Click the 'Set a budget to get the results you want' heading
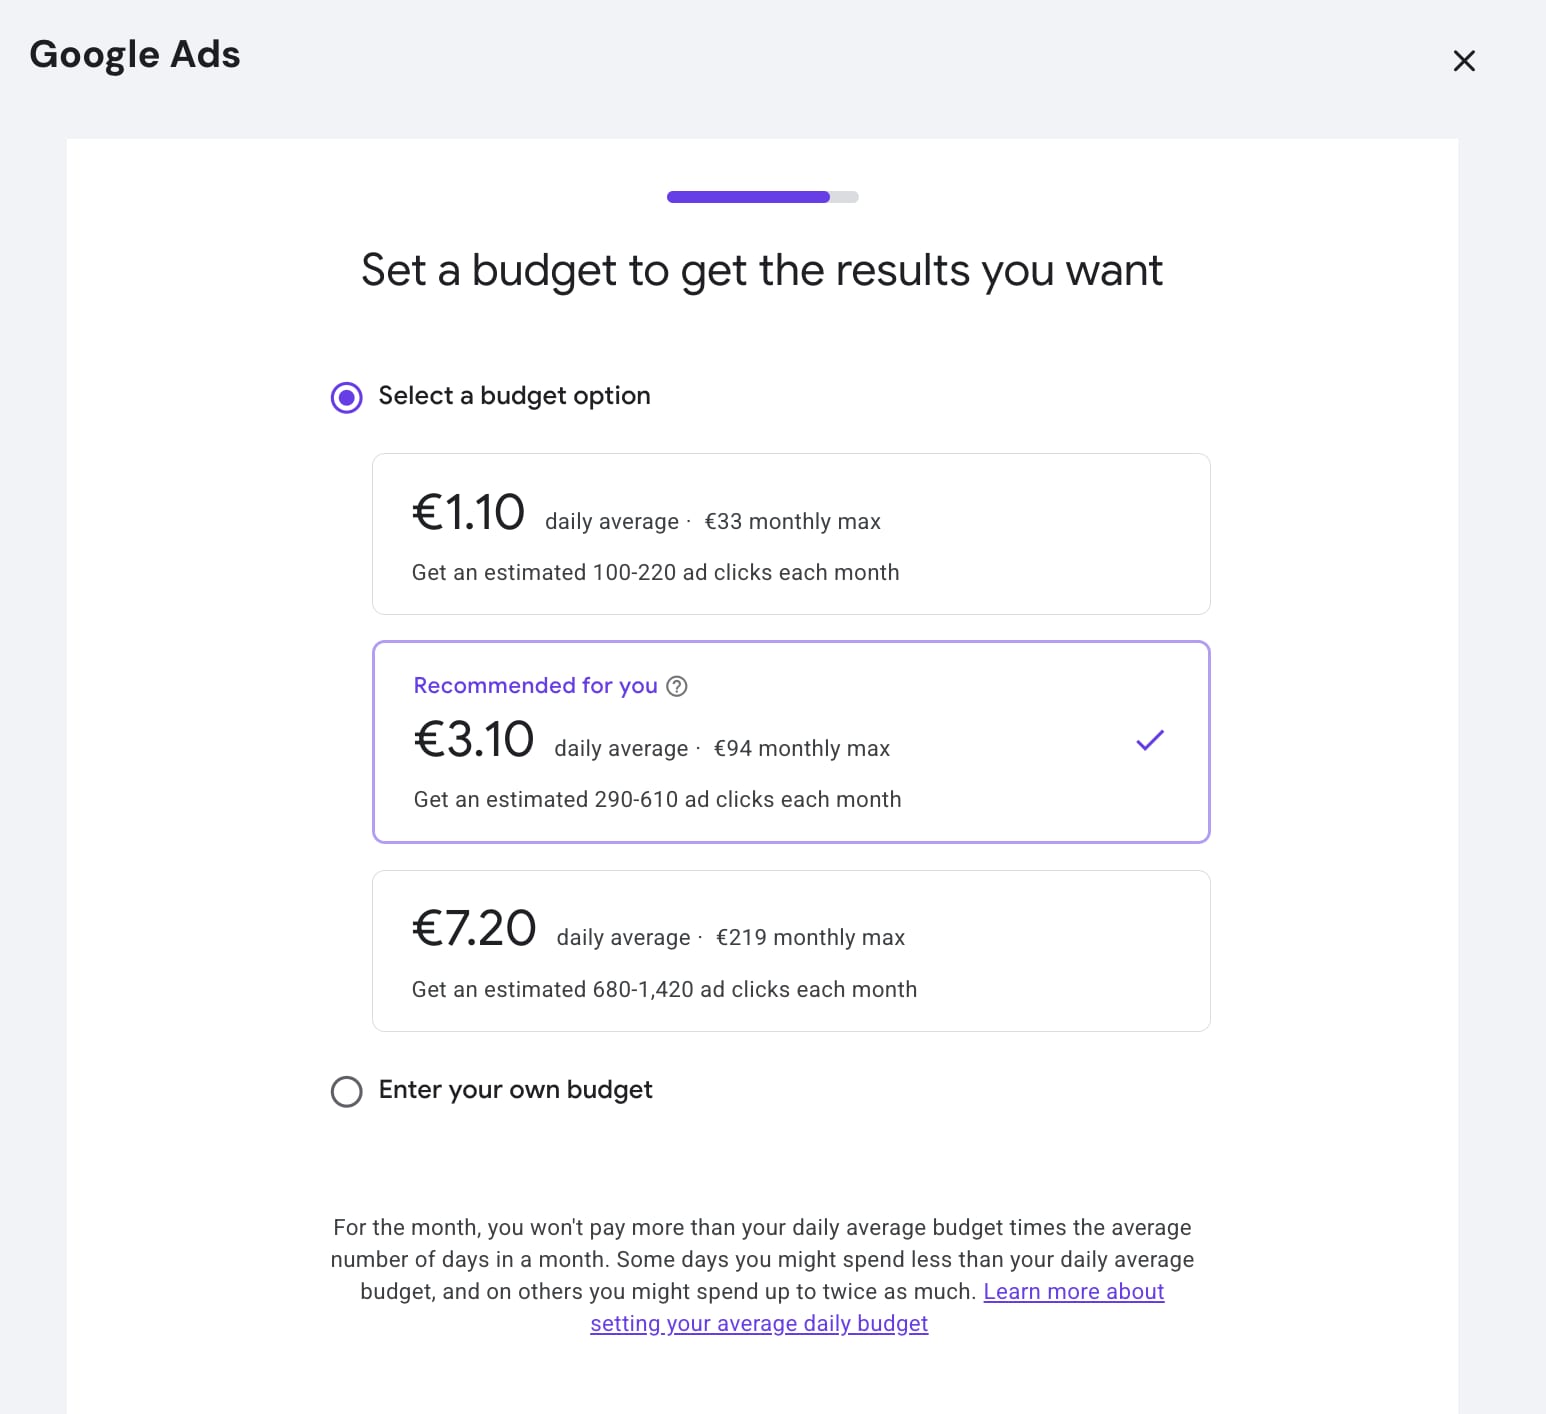The image size is (1546, 1414). click(762, 271)
